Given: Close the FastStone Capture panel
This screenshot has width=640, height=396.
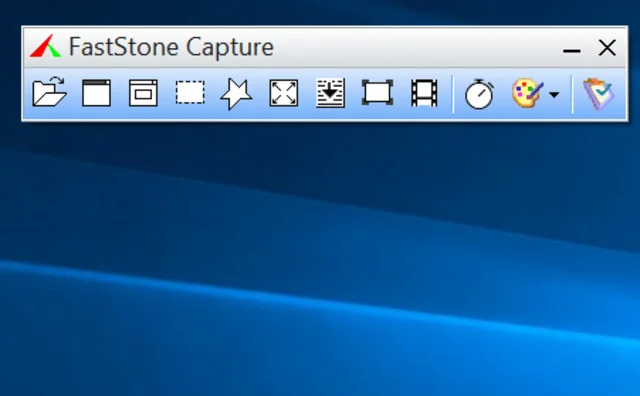Looking at the screenshot, I should tap(607, 47).
